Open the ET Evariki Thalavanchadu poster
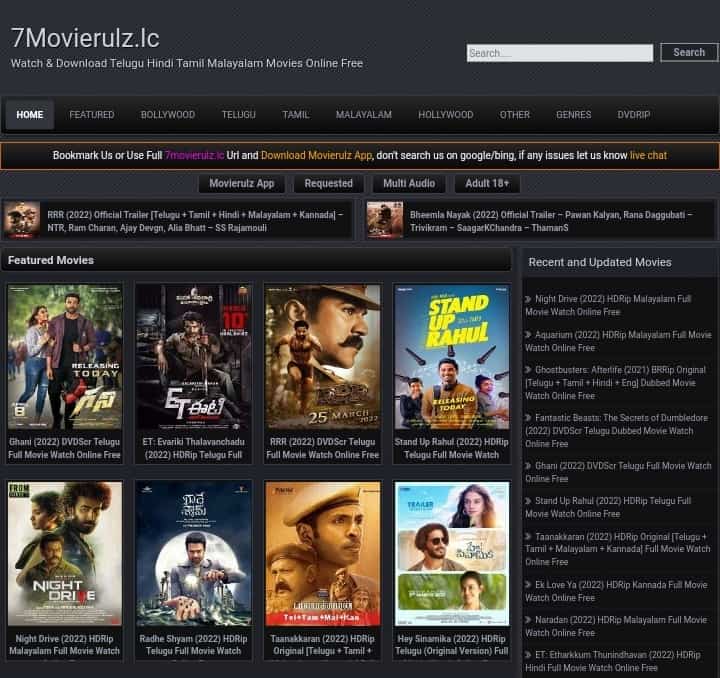Screen dimensions: 720x678 tap(193, 357)
